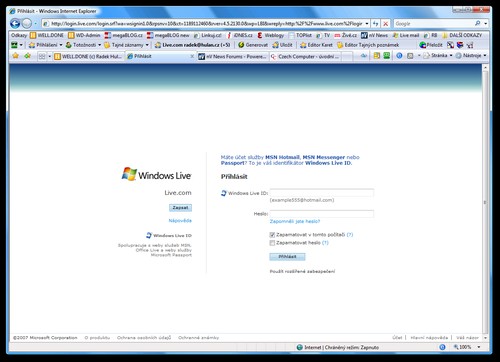Open the iDNES.cz bookmark
Image resolution: width=500 pixels, height=362 pixels.
239,35
